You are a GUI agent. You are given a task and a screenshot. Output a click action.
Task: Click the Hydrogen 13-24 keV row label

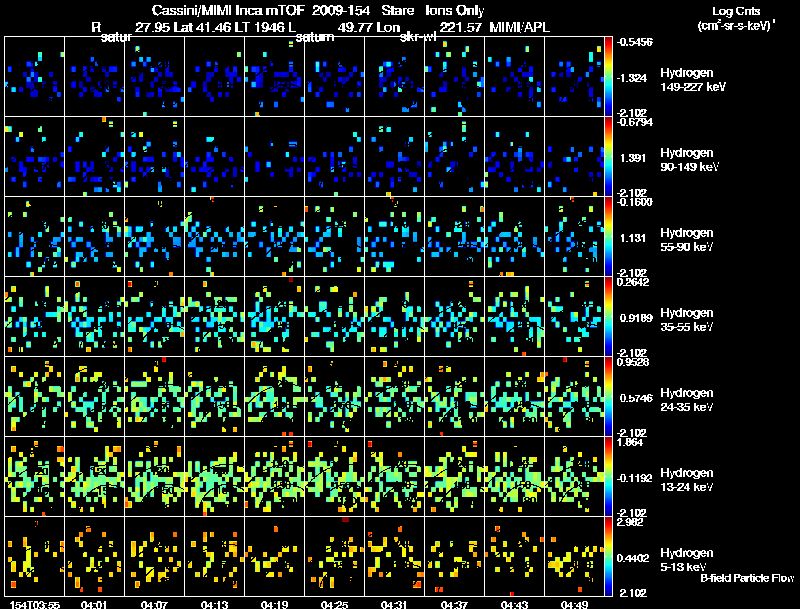click(x=686, y=480)
